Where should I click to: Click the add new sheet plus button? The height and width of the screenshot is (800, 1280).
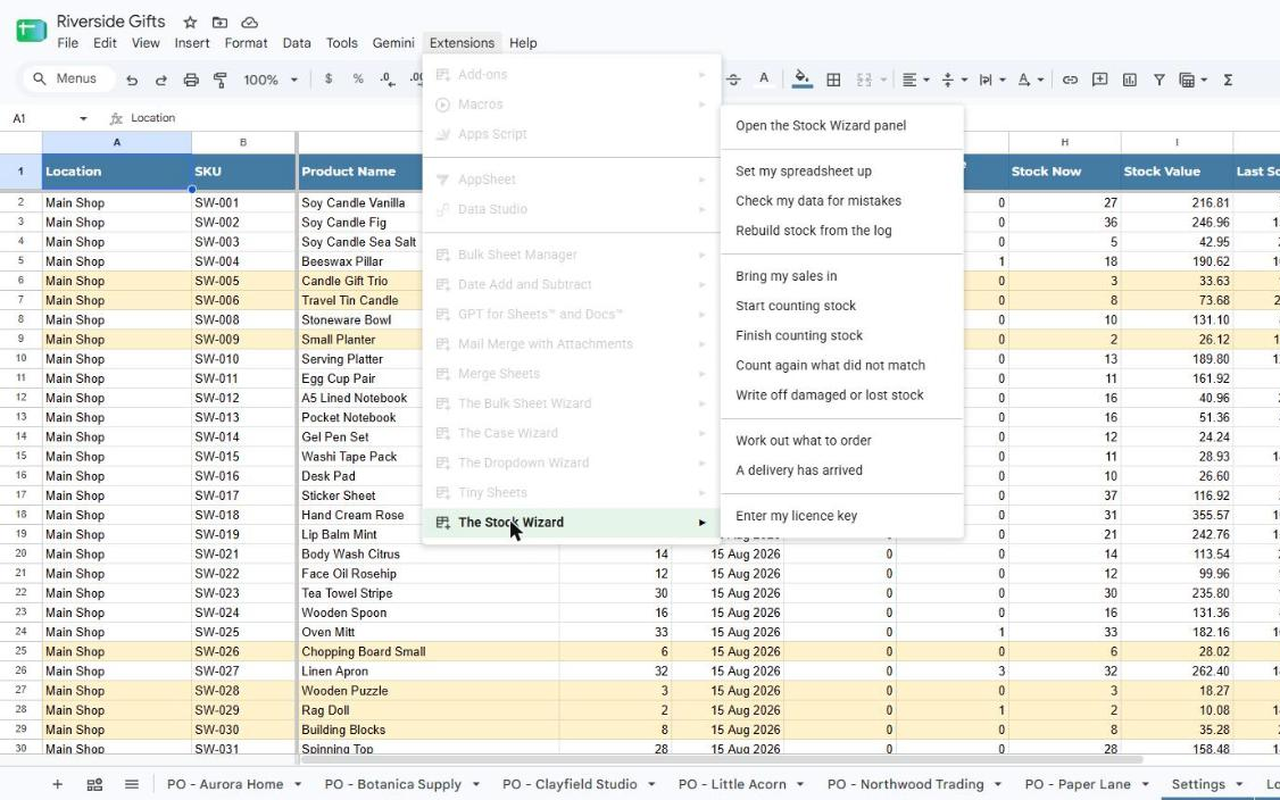[57, 784]
